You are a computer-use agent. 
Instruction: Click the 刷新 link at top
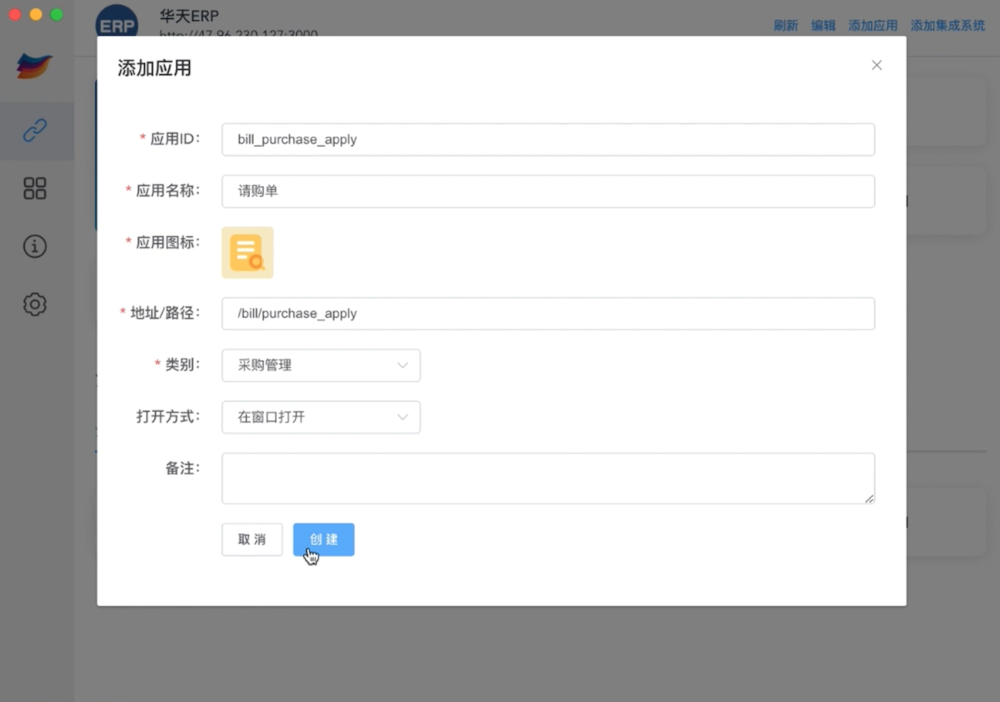pyautogui.click(x=786, y=26)
